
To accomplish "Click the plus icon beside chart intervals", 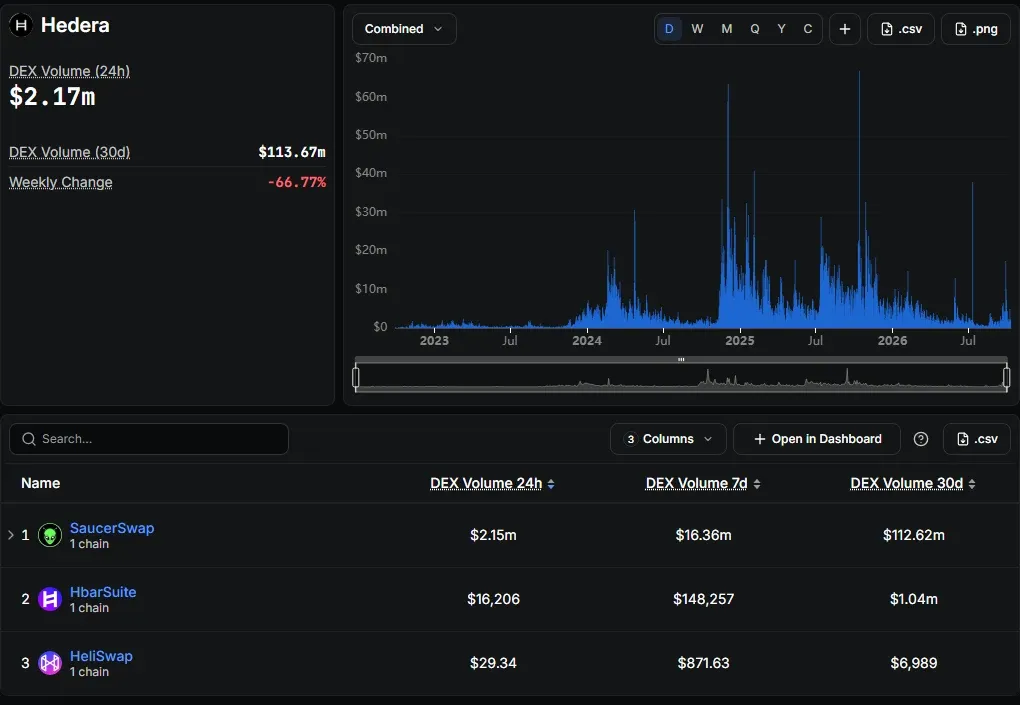I will tap(845, 29).
